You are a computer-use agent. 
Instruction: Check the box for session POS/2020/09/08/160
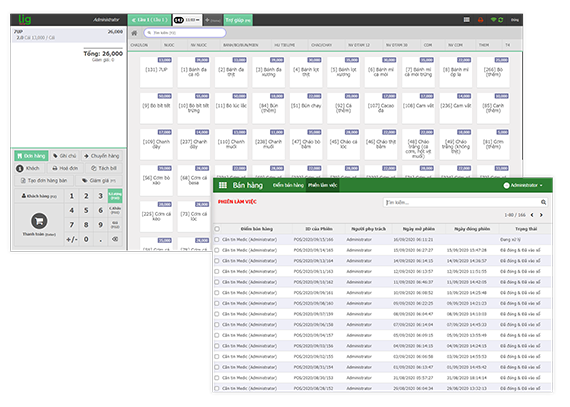click(x=217, y=303)
